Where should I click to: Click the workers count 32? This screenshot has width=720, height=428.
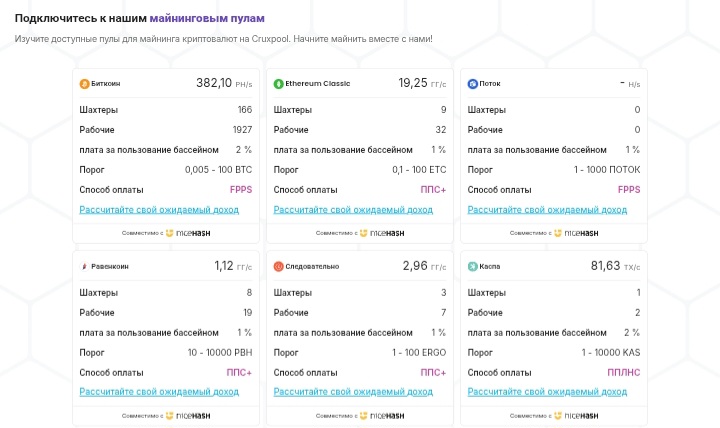(x=441, y=130)
